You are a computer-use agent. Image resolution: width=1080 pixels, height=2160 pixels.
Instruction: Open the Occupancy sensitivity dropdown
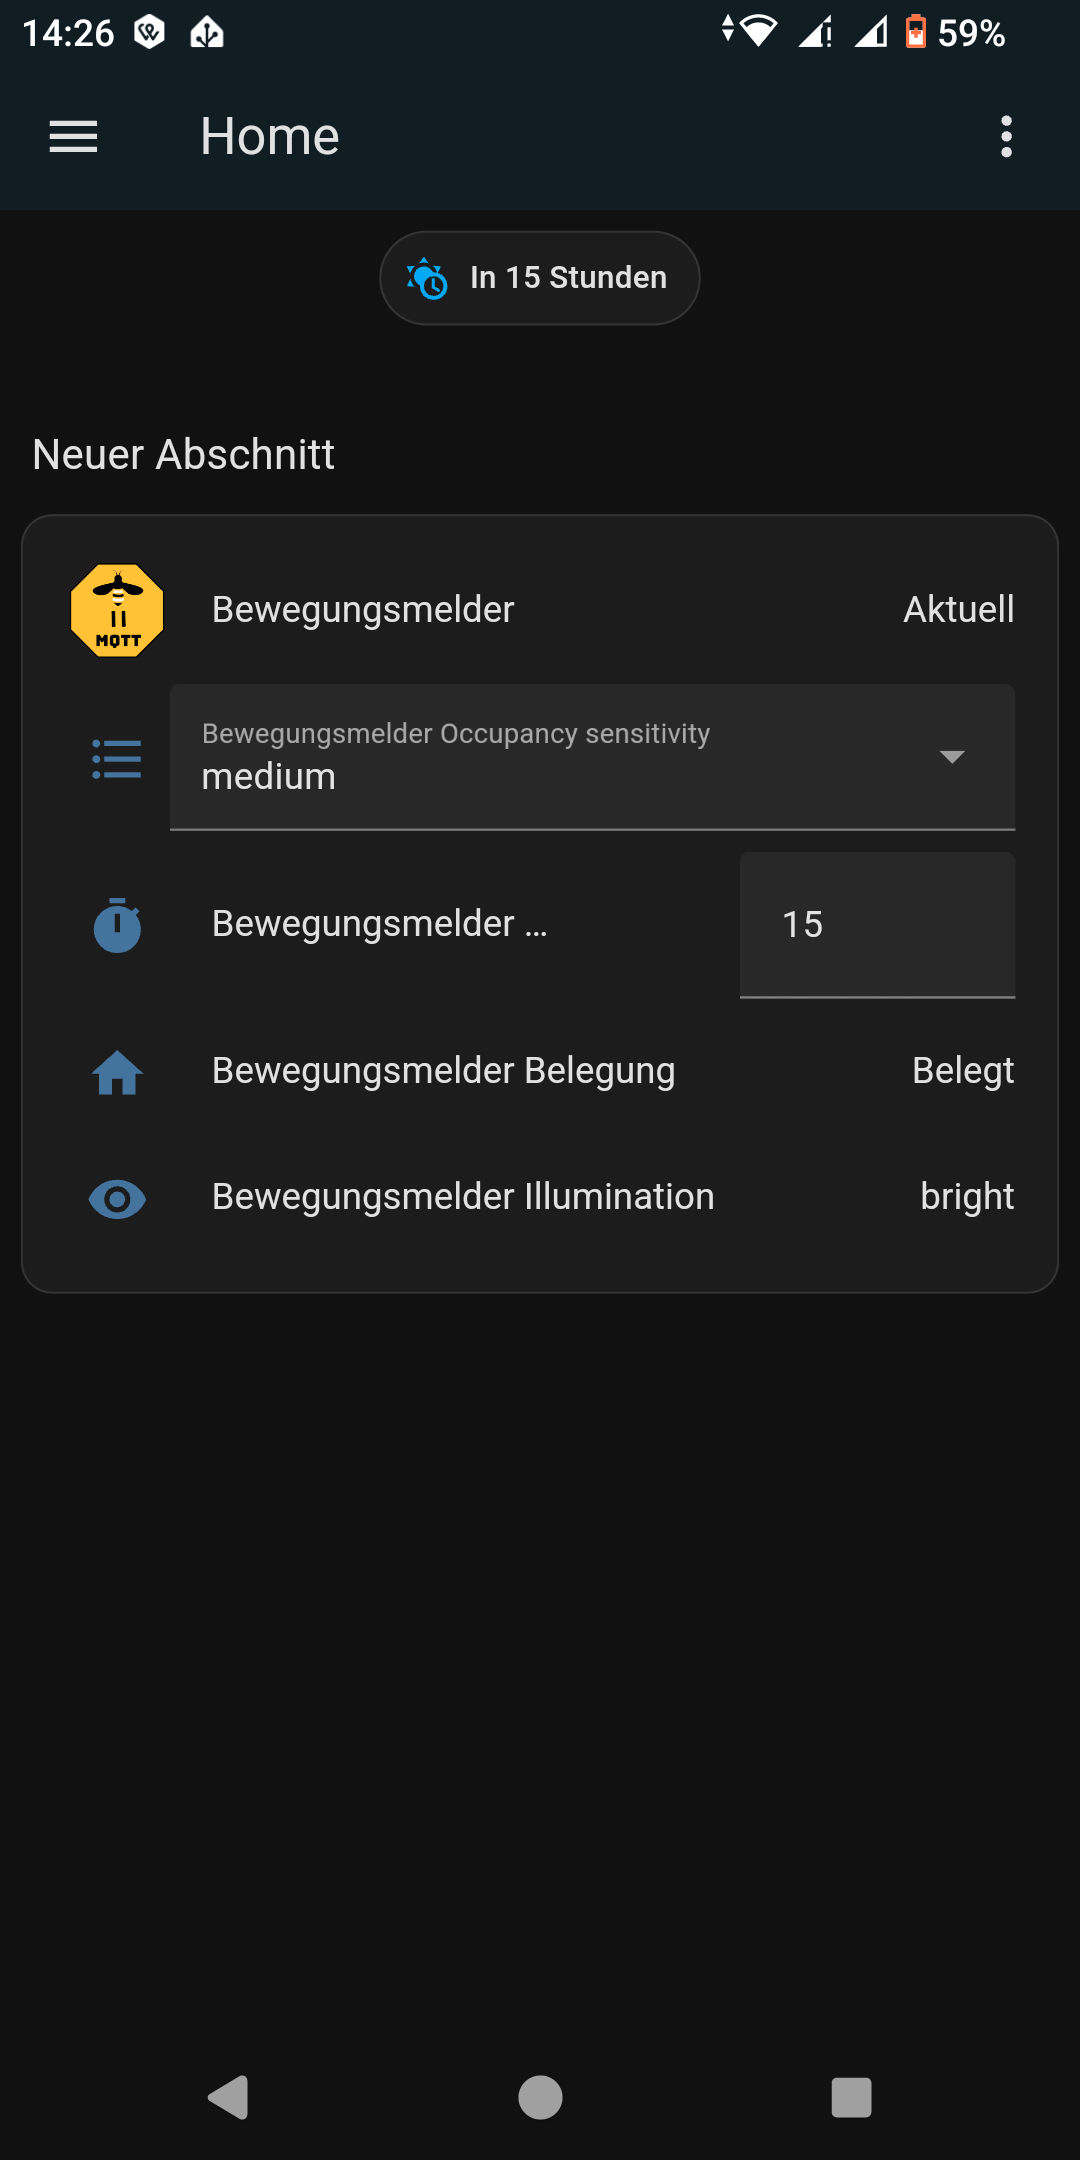click(560, 757)
